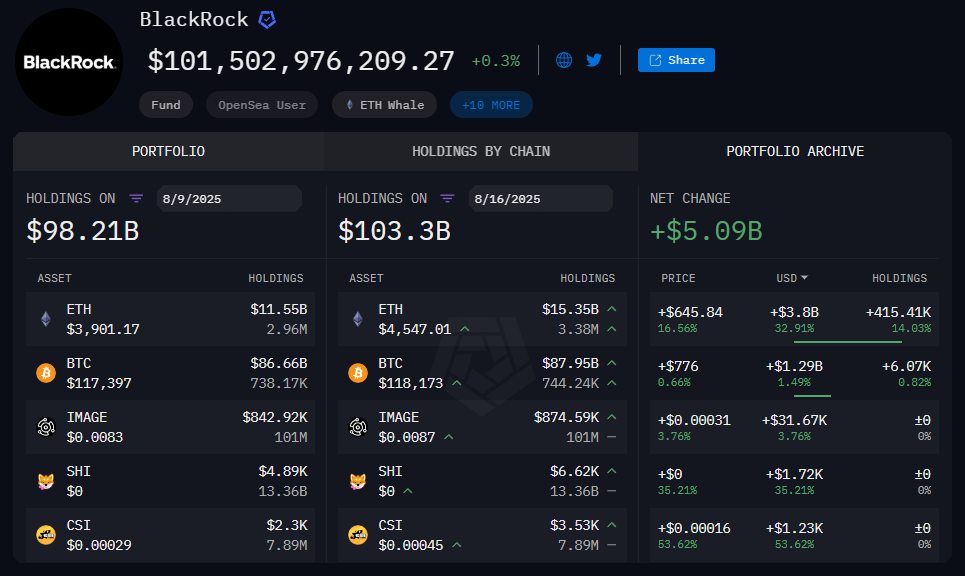The width and height of the screenshot is (965, 576).
Task: Select the ETH Whale tag
Action: (x=385, y=105)
